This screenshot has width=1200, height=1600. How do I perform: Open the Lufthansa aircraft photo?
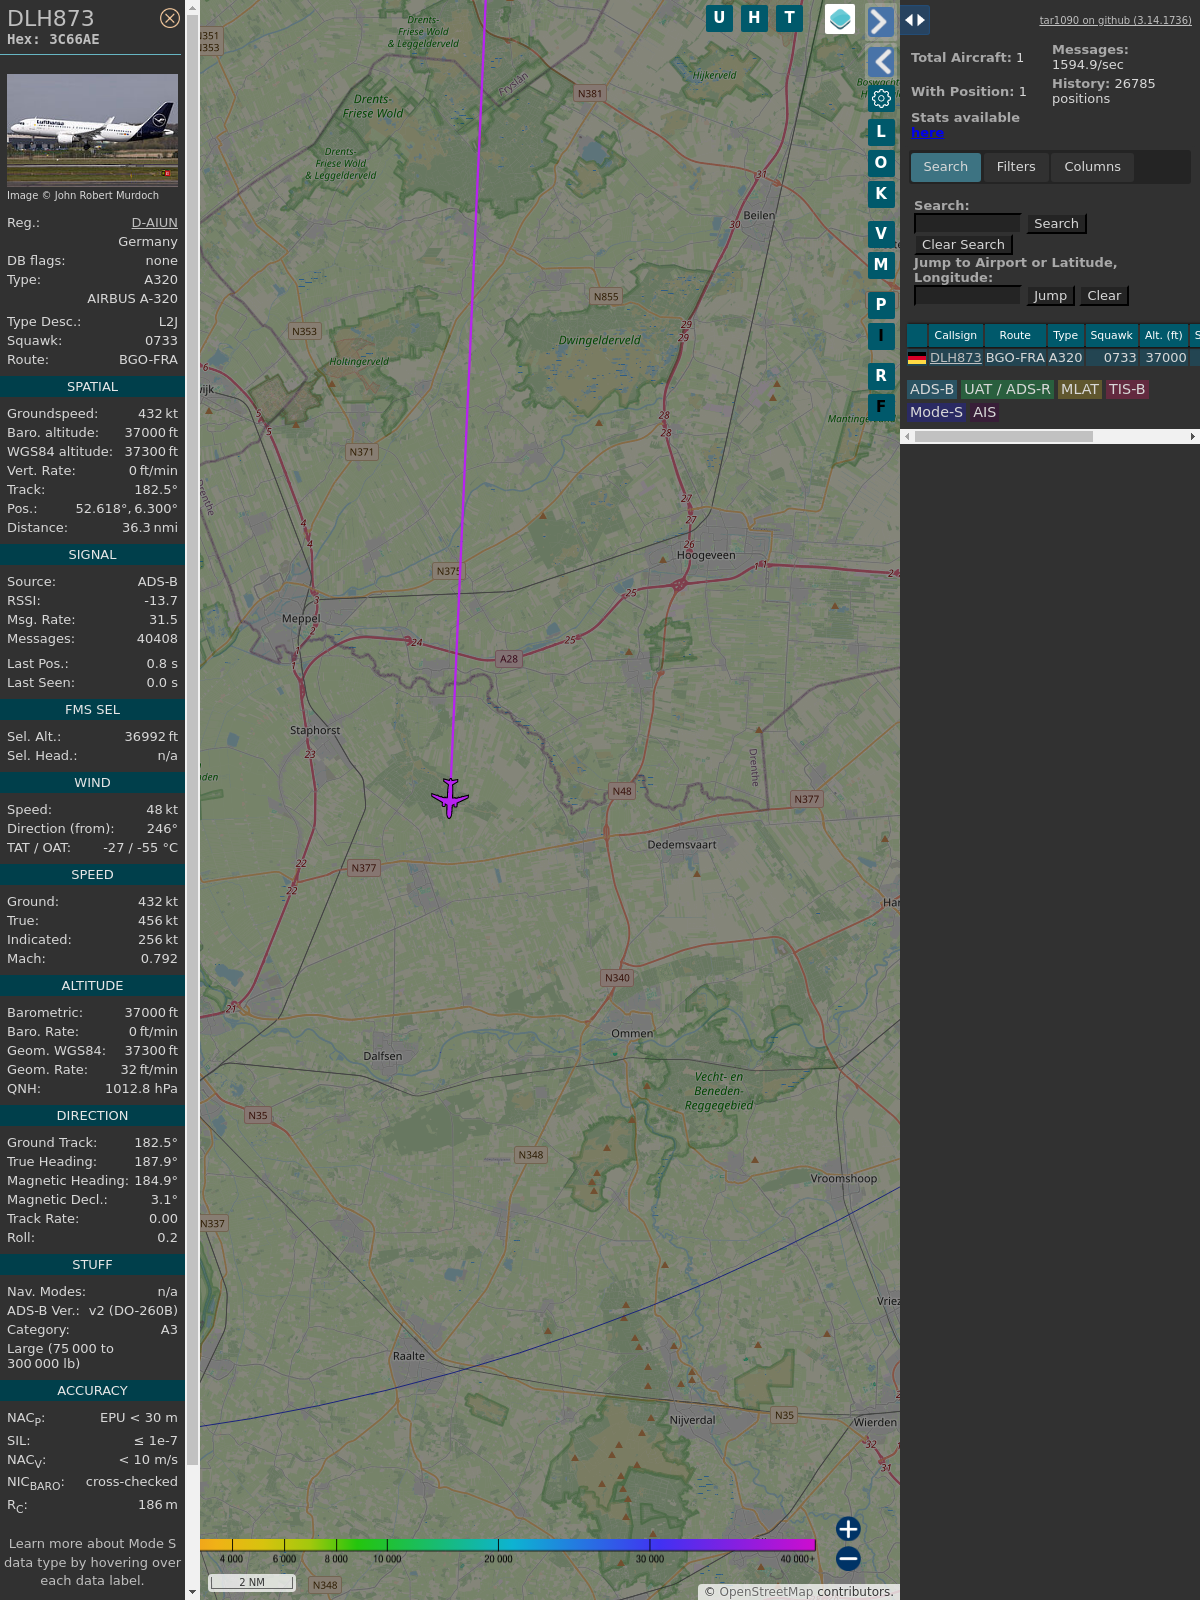92,130
